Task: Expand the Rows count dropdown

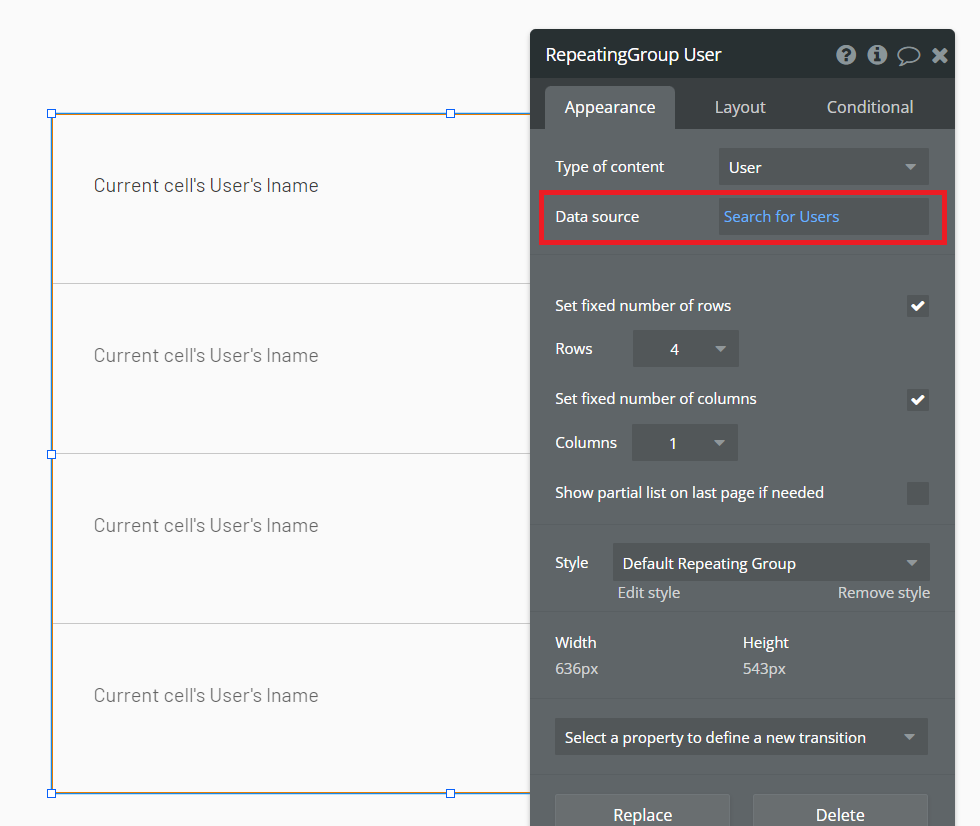Action: coord(686,349)
